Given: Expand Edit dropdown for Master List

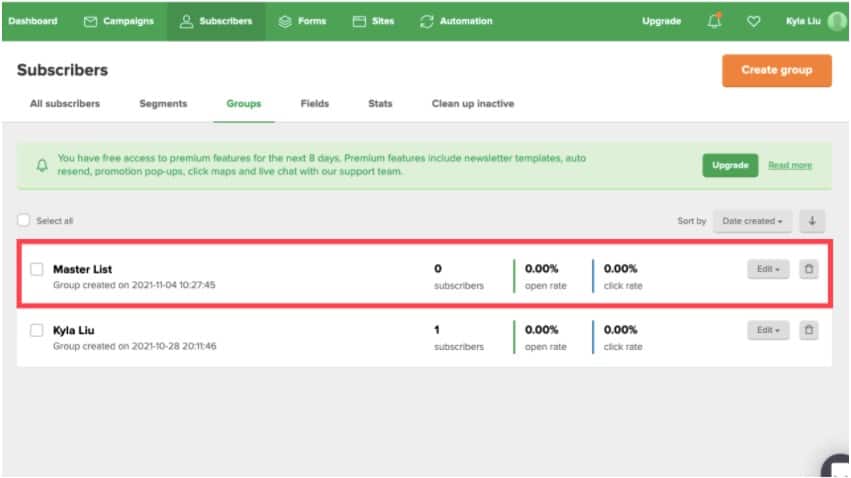Looking at the screenshot, I should click(768, 269).
